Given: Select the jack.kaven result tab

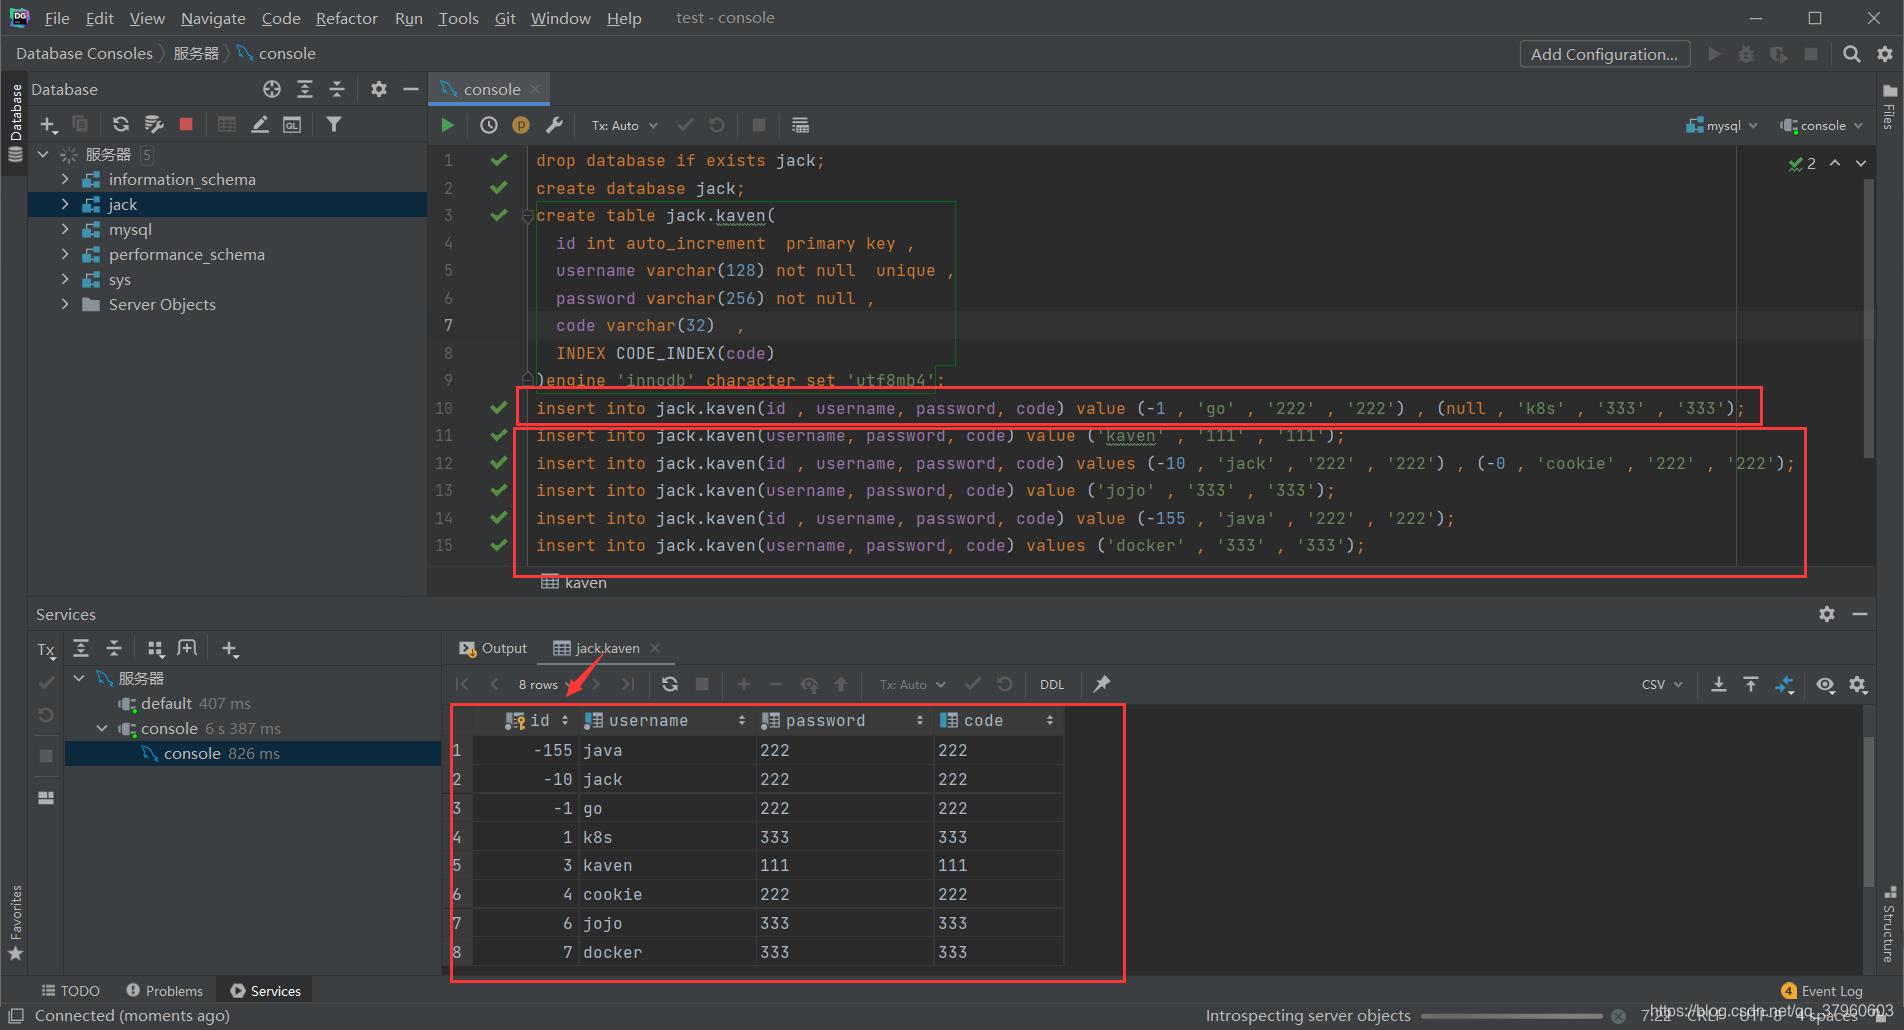Looking at the screenshot, I should pos(607,648).
